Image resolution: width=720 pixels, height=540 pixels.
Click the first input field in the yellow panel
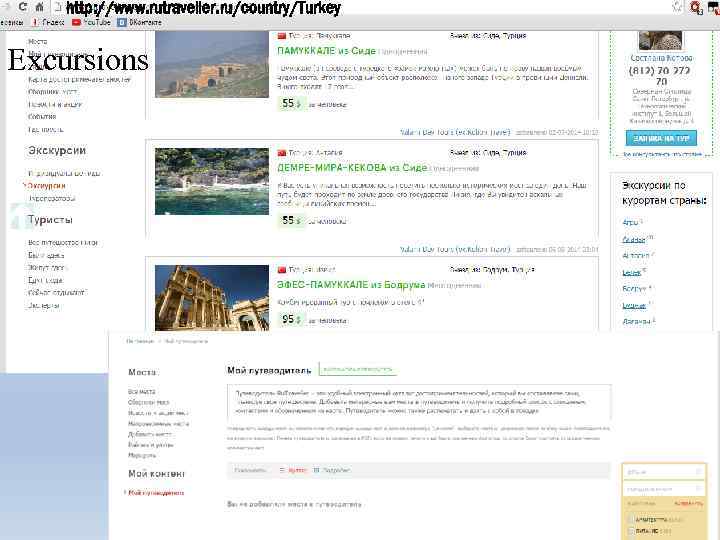pos(664,472)
